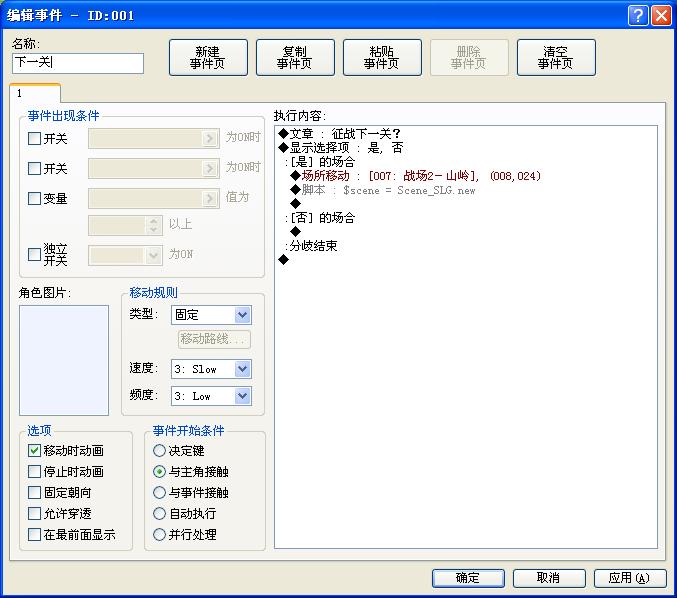677x598 pixels.
Task: Uncheck the 移动时动画 checkbox
Action: [34, 450]
